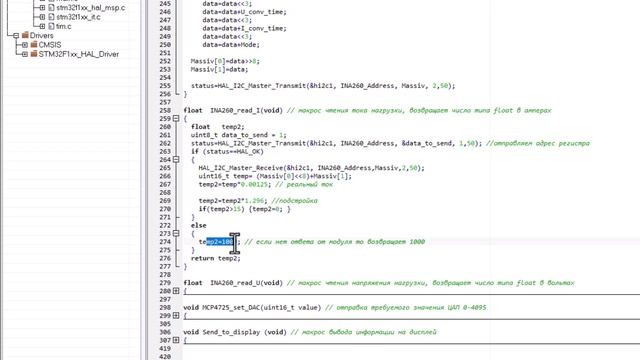Click the INA260_read_I function name
The image size is (640, 360).
point(235,111)
